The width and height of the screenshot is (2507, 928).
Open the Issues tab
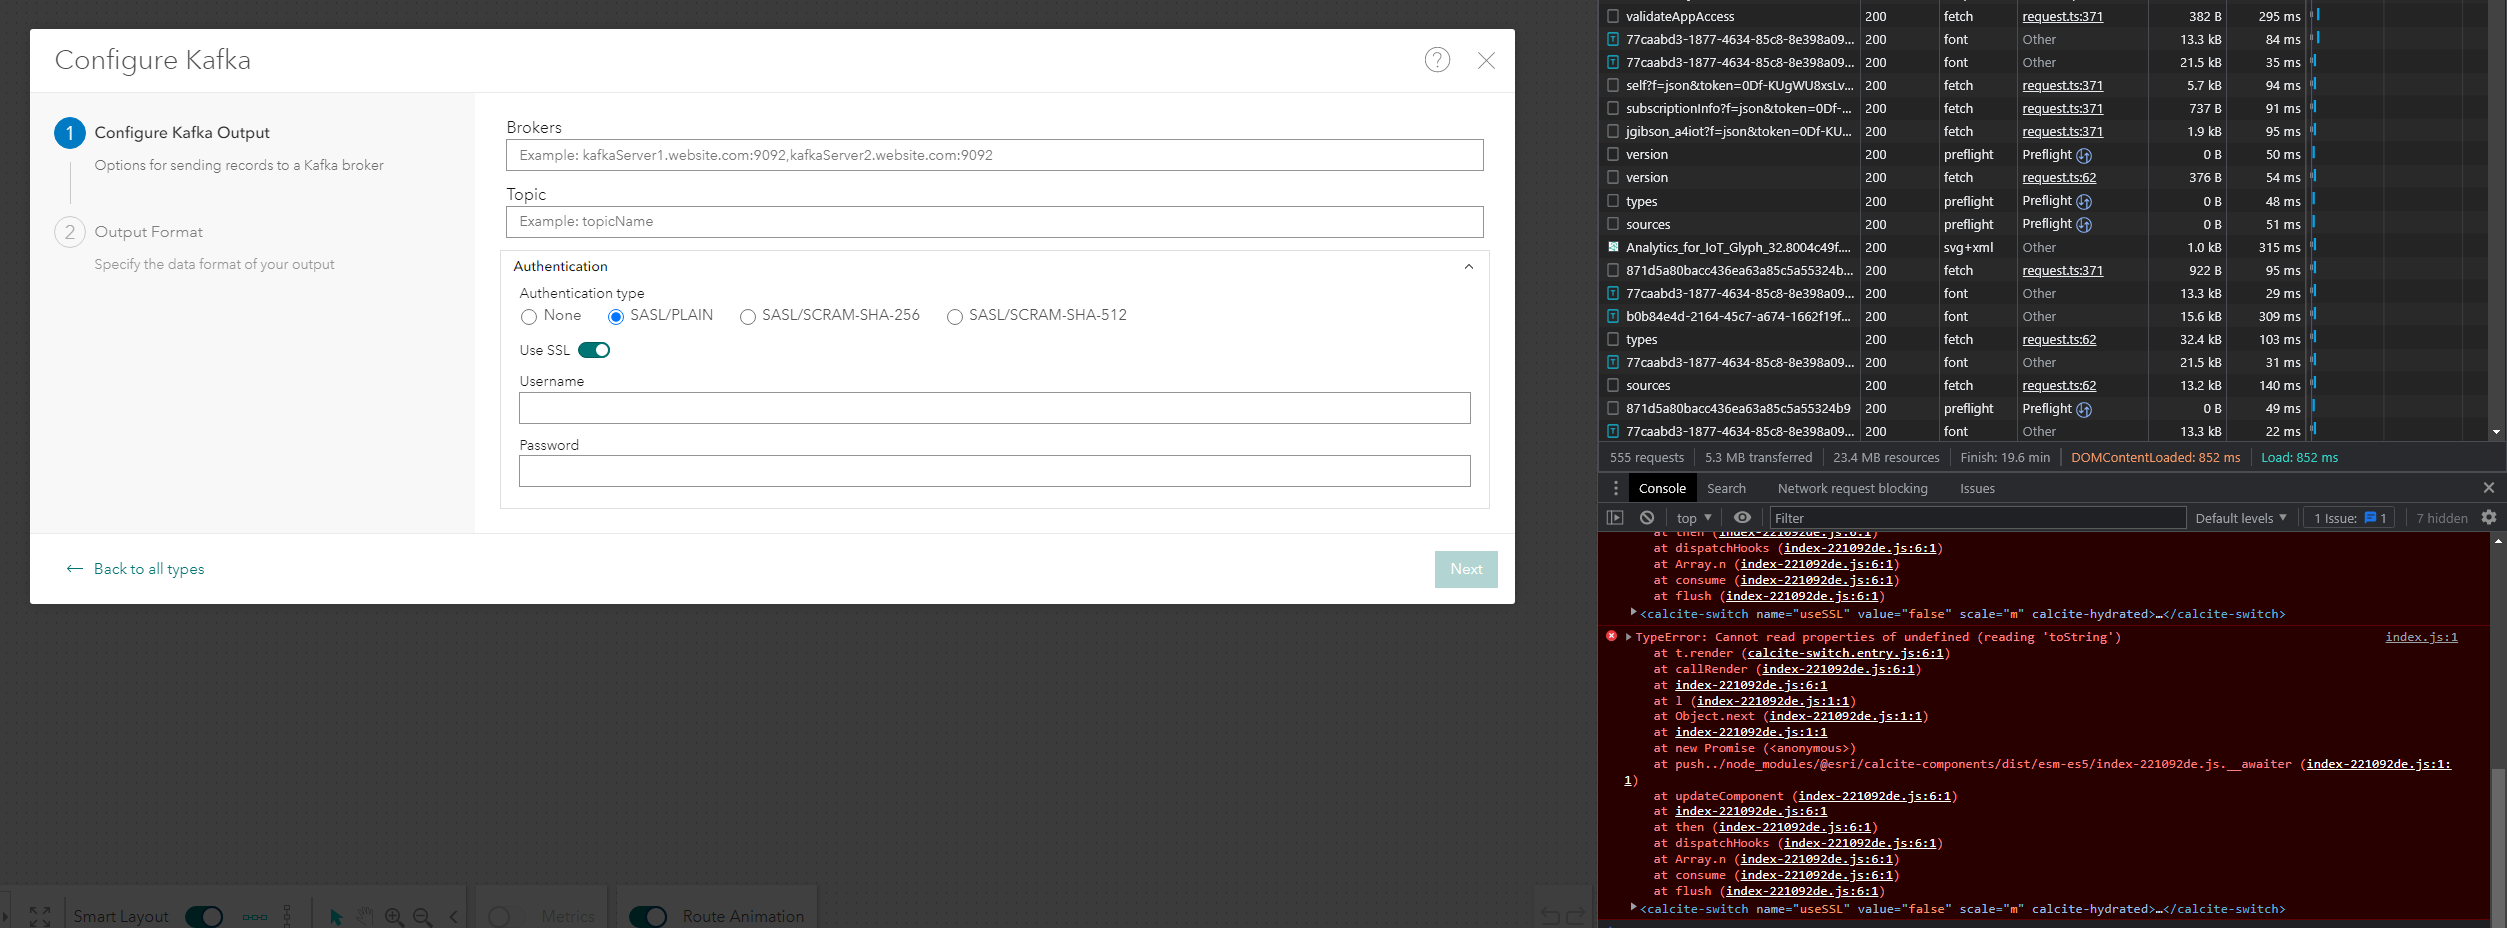[x=1976, y=488]
